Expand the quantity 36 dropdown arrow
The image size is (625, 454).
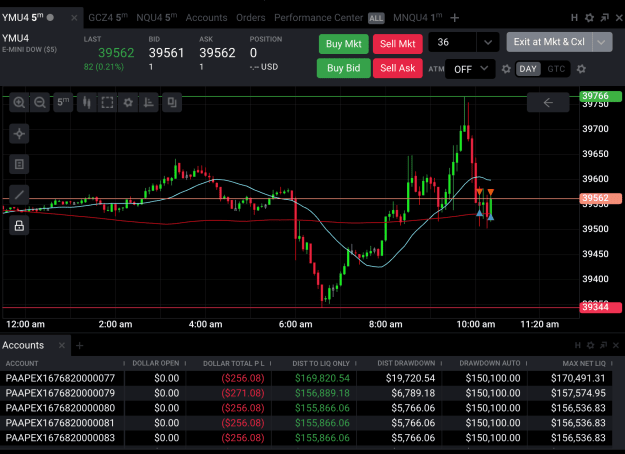point(487,42)
